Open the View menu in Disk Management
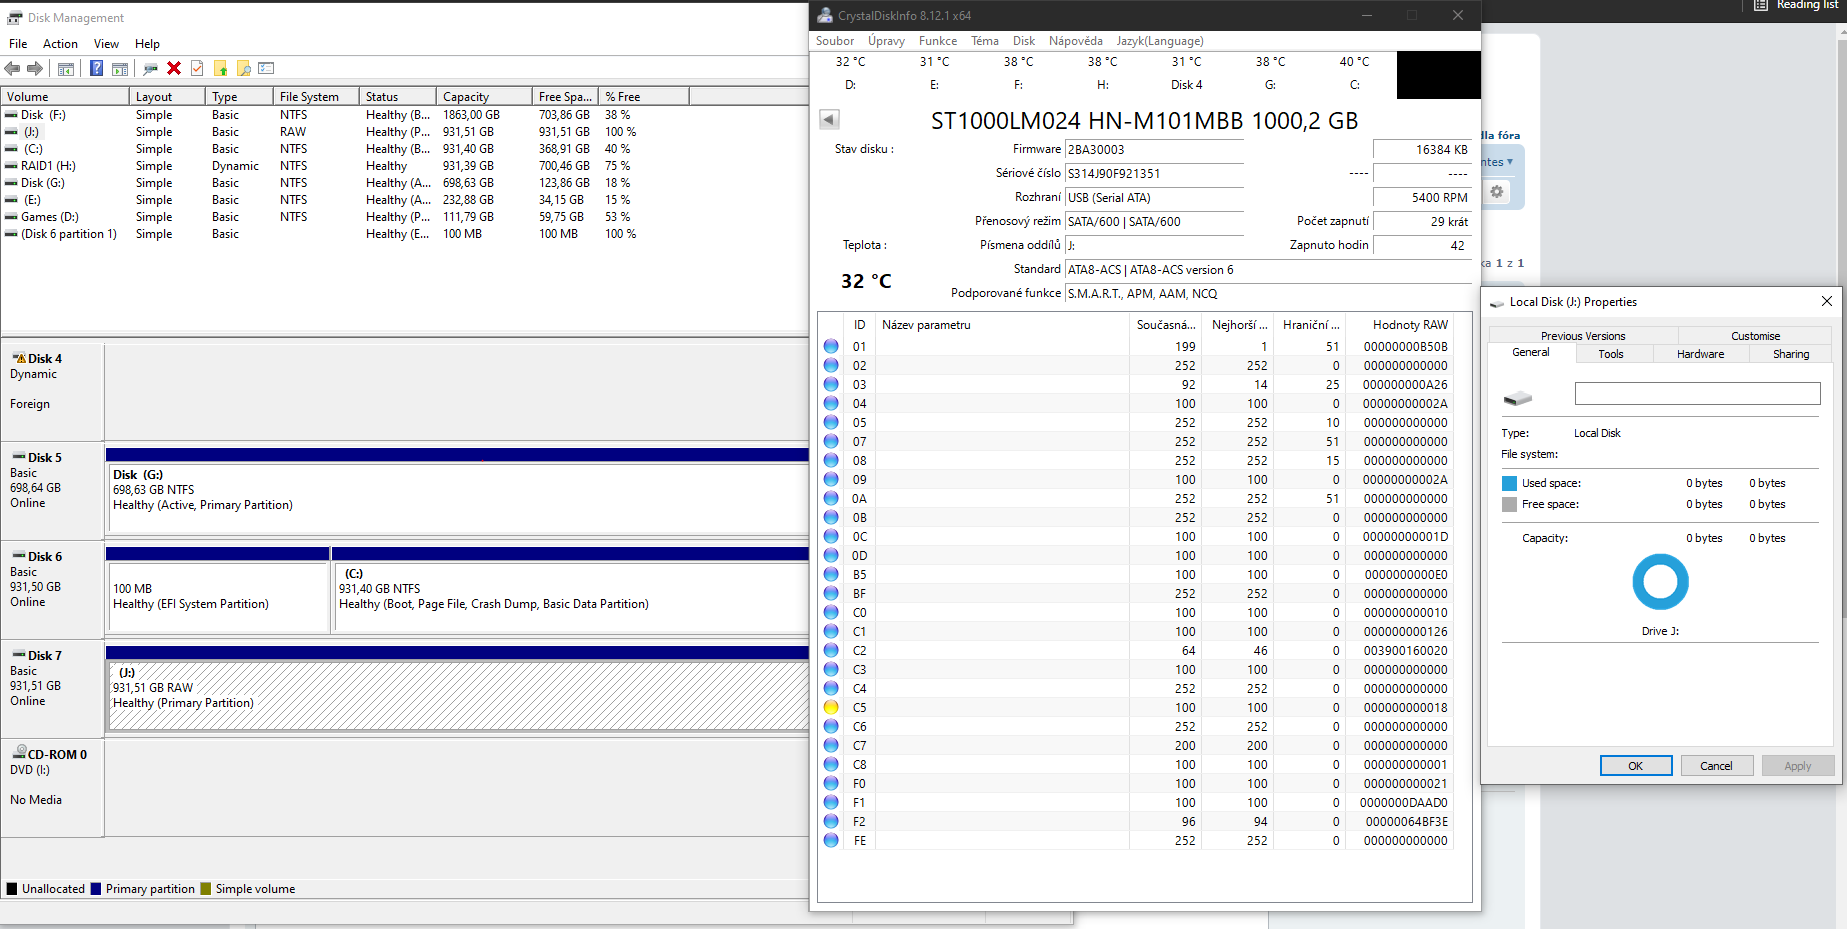The width and height of the screenshot is (1847, 929). [106, 44]
